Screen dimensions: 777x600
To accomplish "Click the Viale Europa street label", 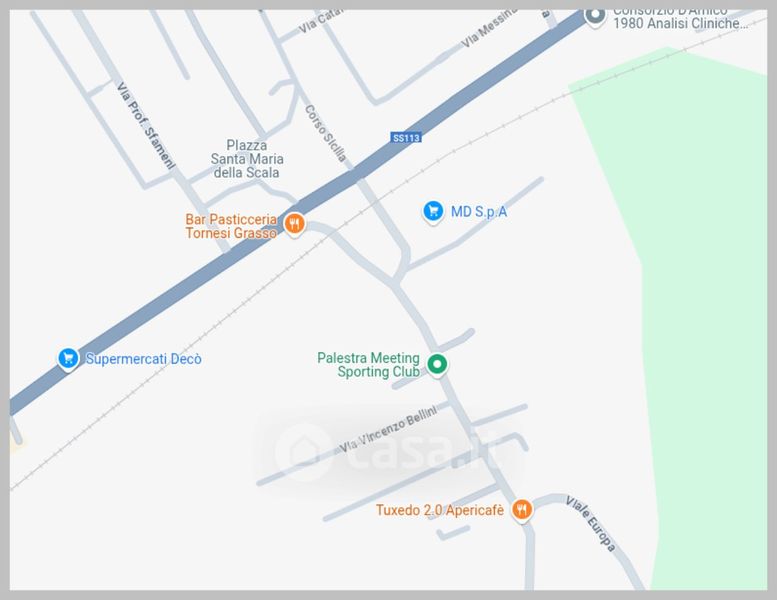I will pyautogui.click(x=591, y=524).
